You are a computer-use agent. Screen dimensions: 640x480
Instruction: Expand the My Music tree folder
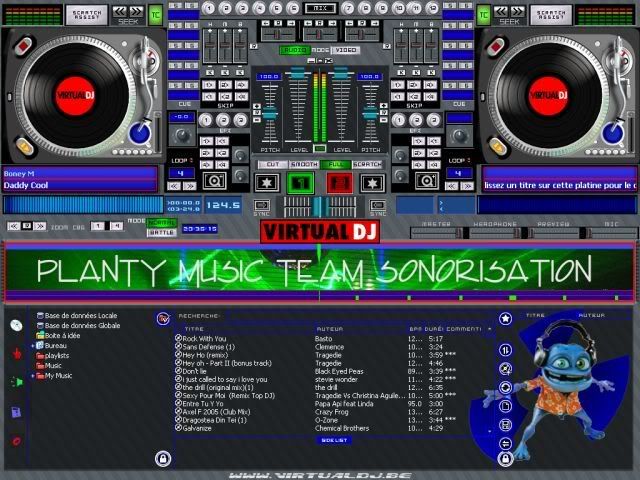[33, 376]
